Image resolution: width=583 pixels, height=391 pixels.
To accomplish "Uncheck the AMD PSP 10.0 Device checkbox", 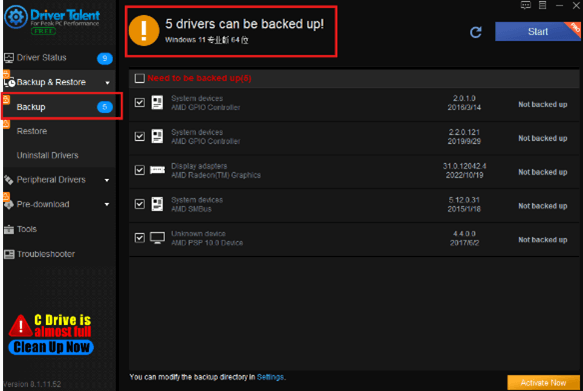I will 140,238.
